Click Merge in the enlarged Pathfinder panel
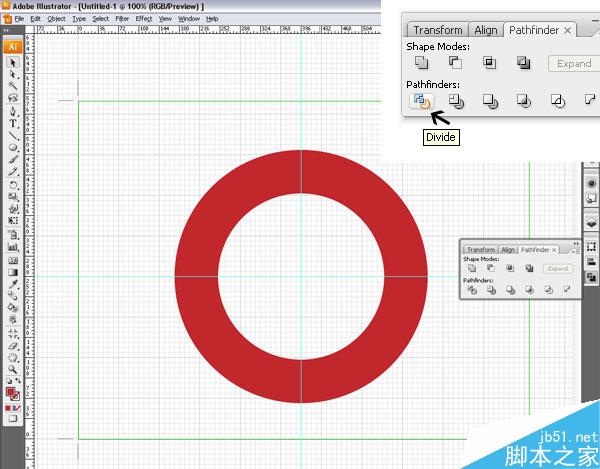The height and width of the screenshot is (469, 600). tap(490, 101)
